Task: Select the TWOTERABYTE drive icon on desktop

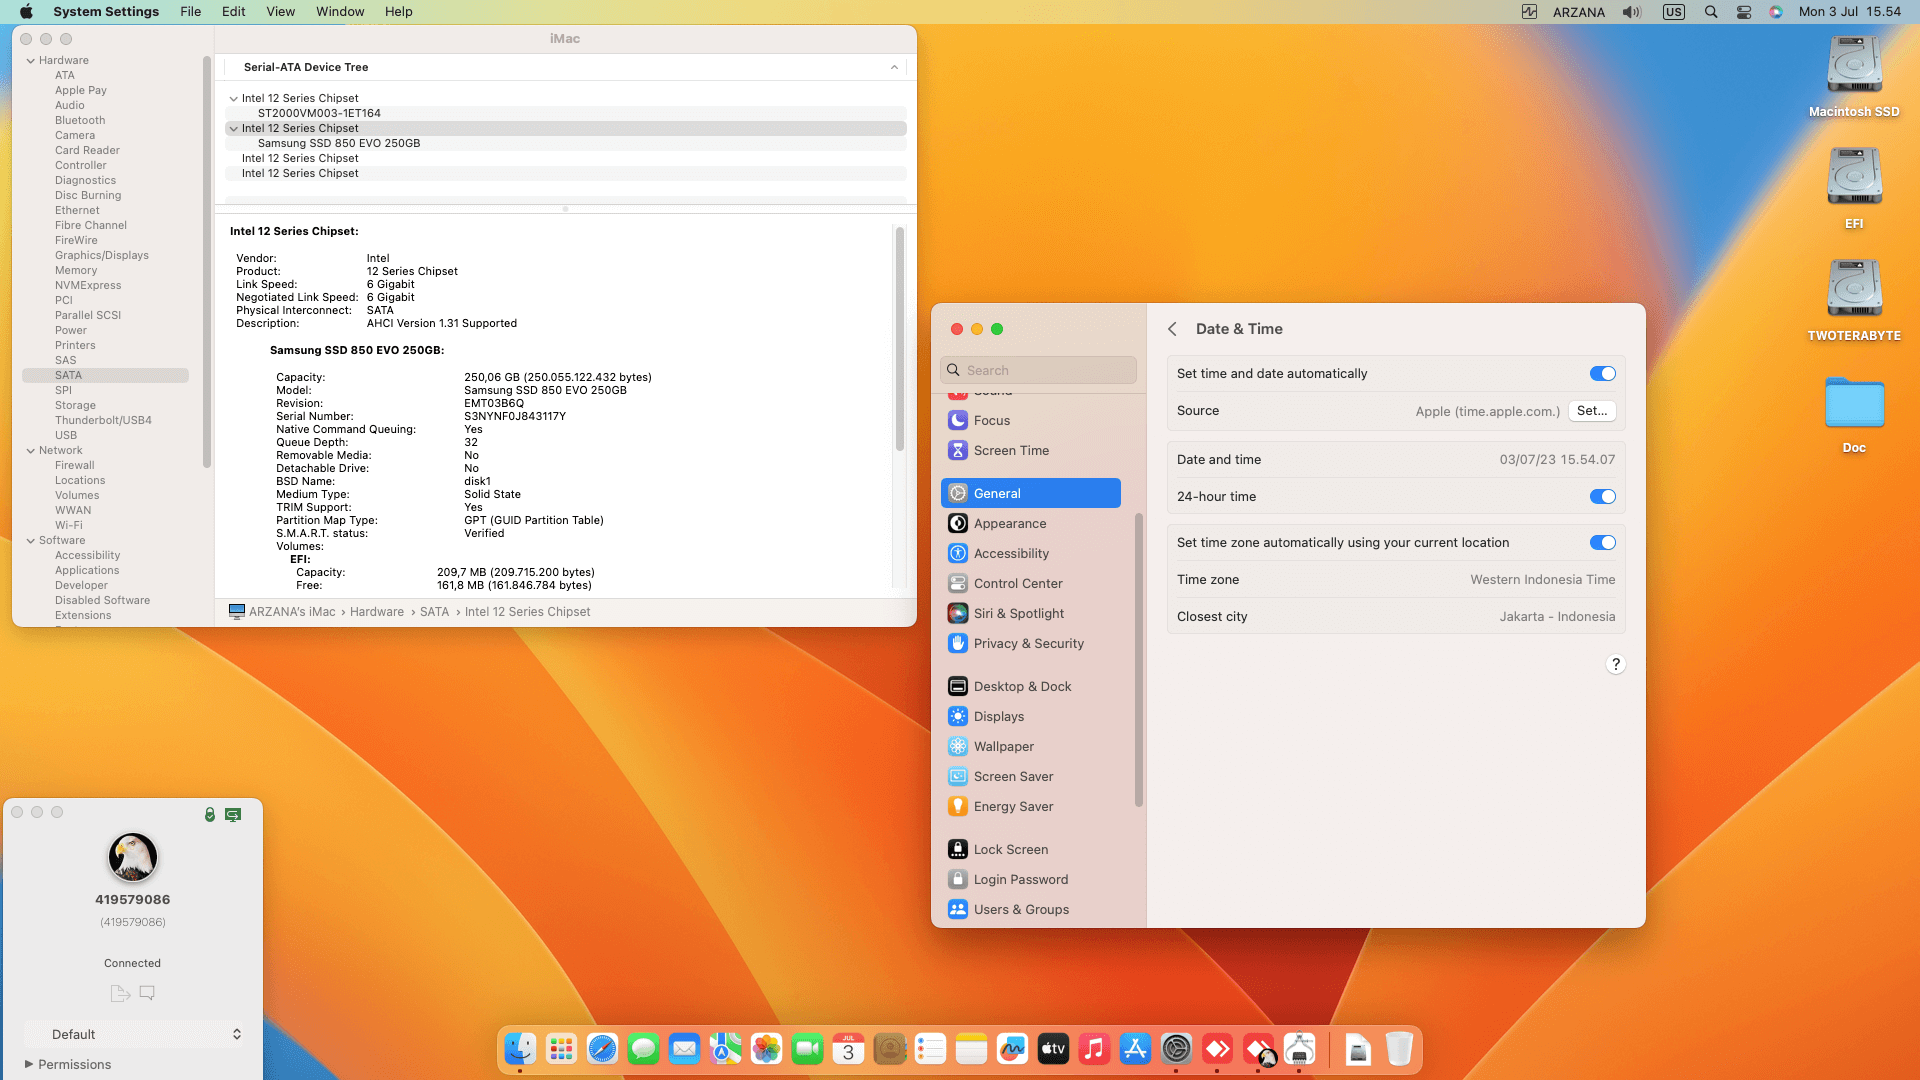Action: 1854,301
